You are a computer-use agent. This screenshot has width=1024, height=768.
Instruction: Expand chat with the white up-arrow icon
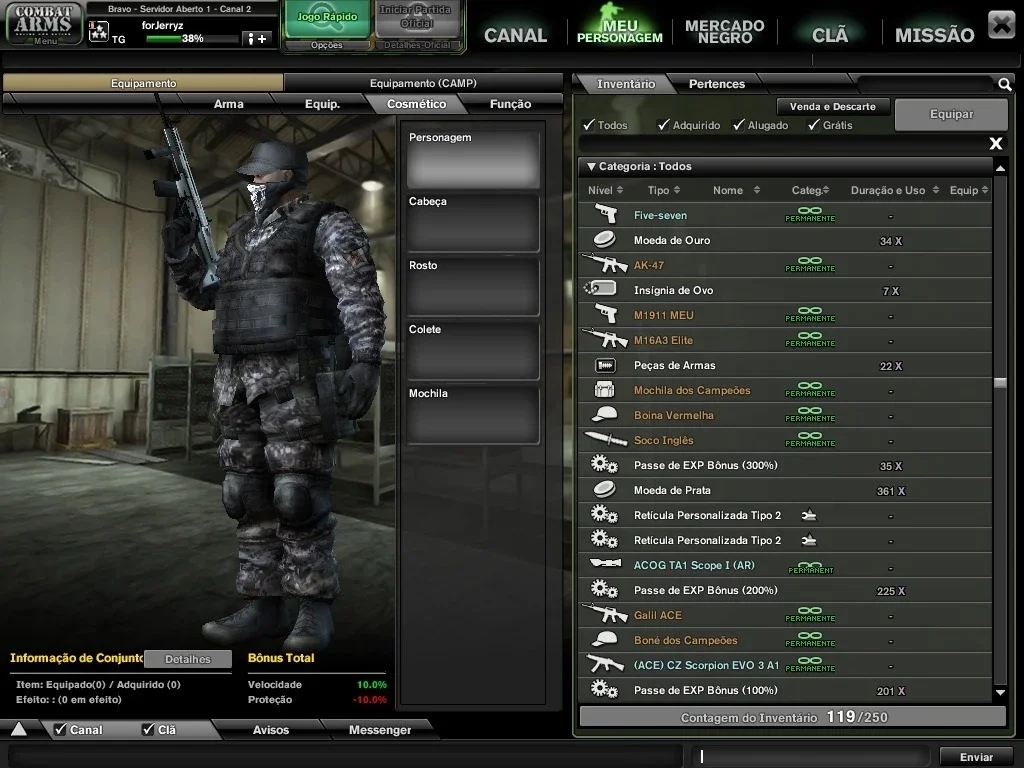tap(19, 729)
